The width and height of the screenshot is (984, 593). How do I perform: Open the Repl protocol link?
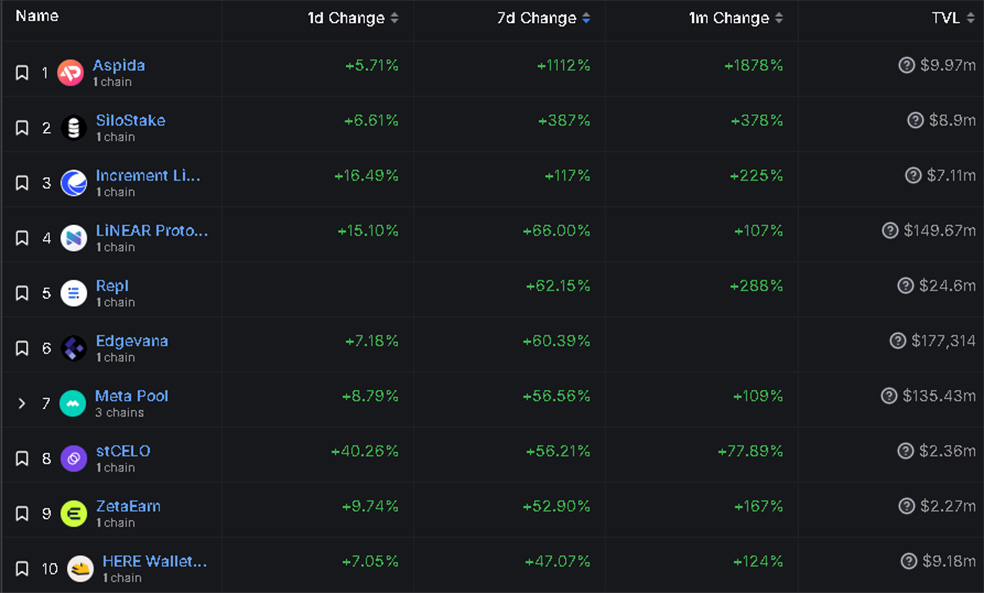[x=112, y=286]
